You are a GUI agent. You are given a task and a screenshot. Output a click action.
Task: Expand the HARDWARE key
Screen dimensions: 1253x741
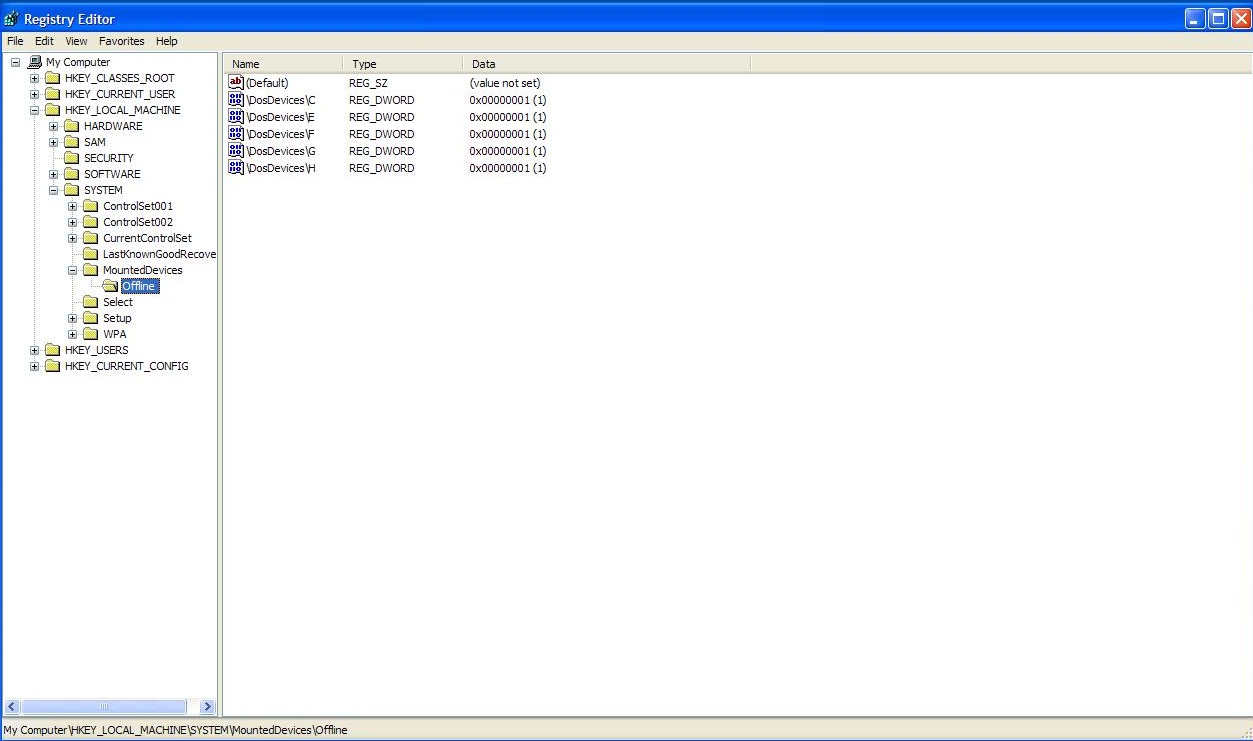coord(53,126)
